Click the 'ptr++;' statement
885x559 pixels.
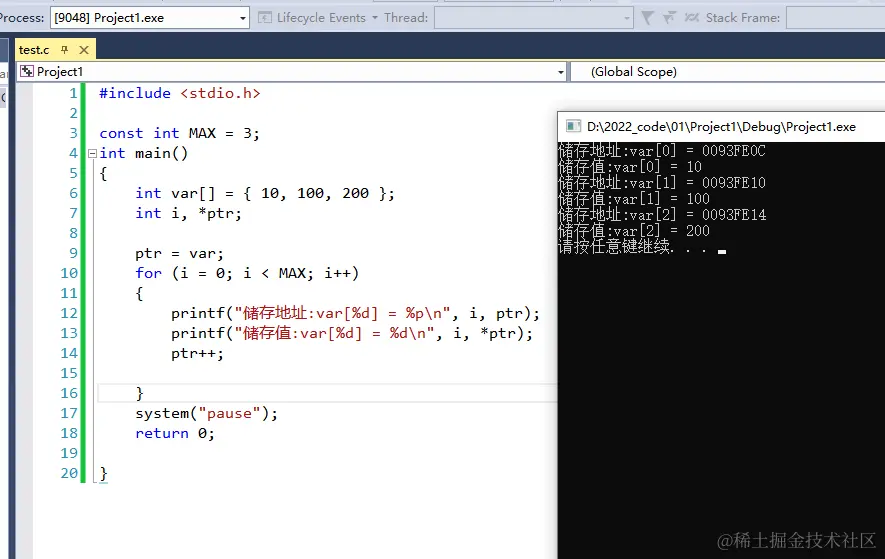tap(197, 353)
